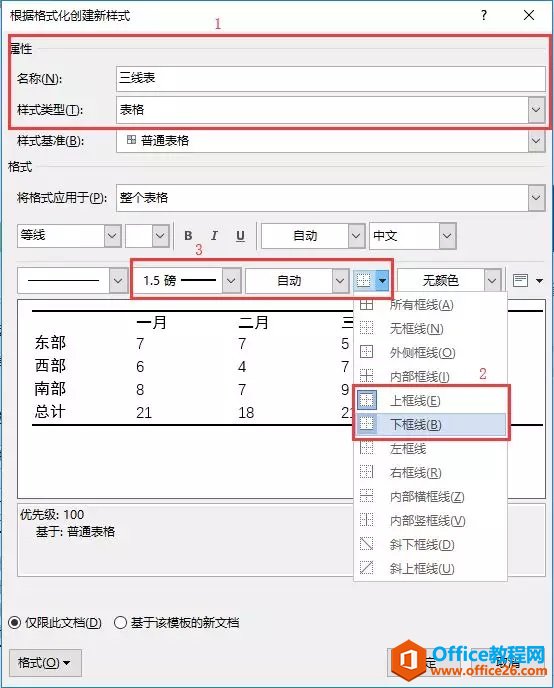Close the new style dialog
Screen dimensions: 554x688
click(529, 15)
